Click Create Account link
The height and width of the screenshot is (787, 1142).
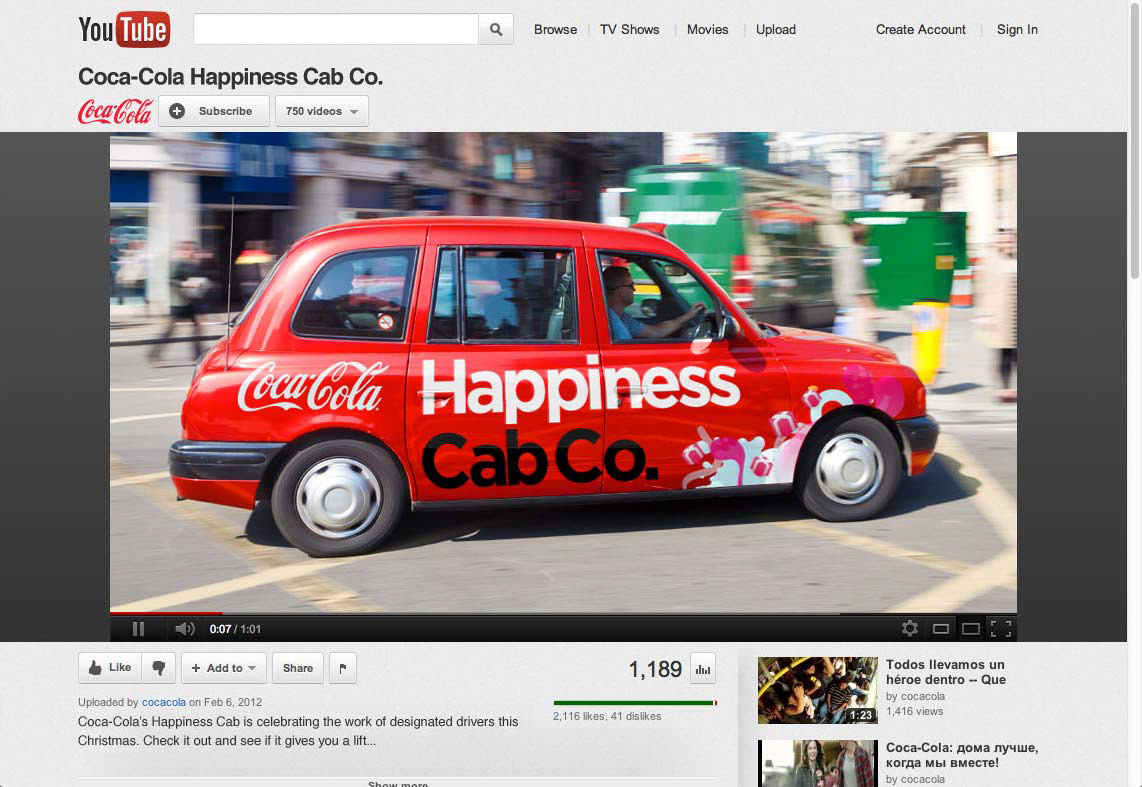[x=921, y=30]
